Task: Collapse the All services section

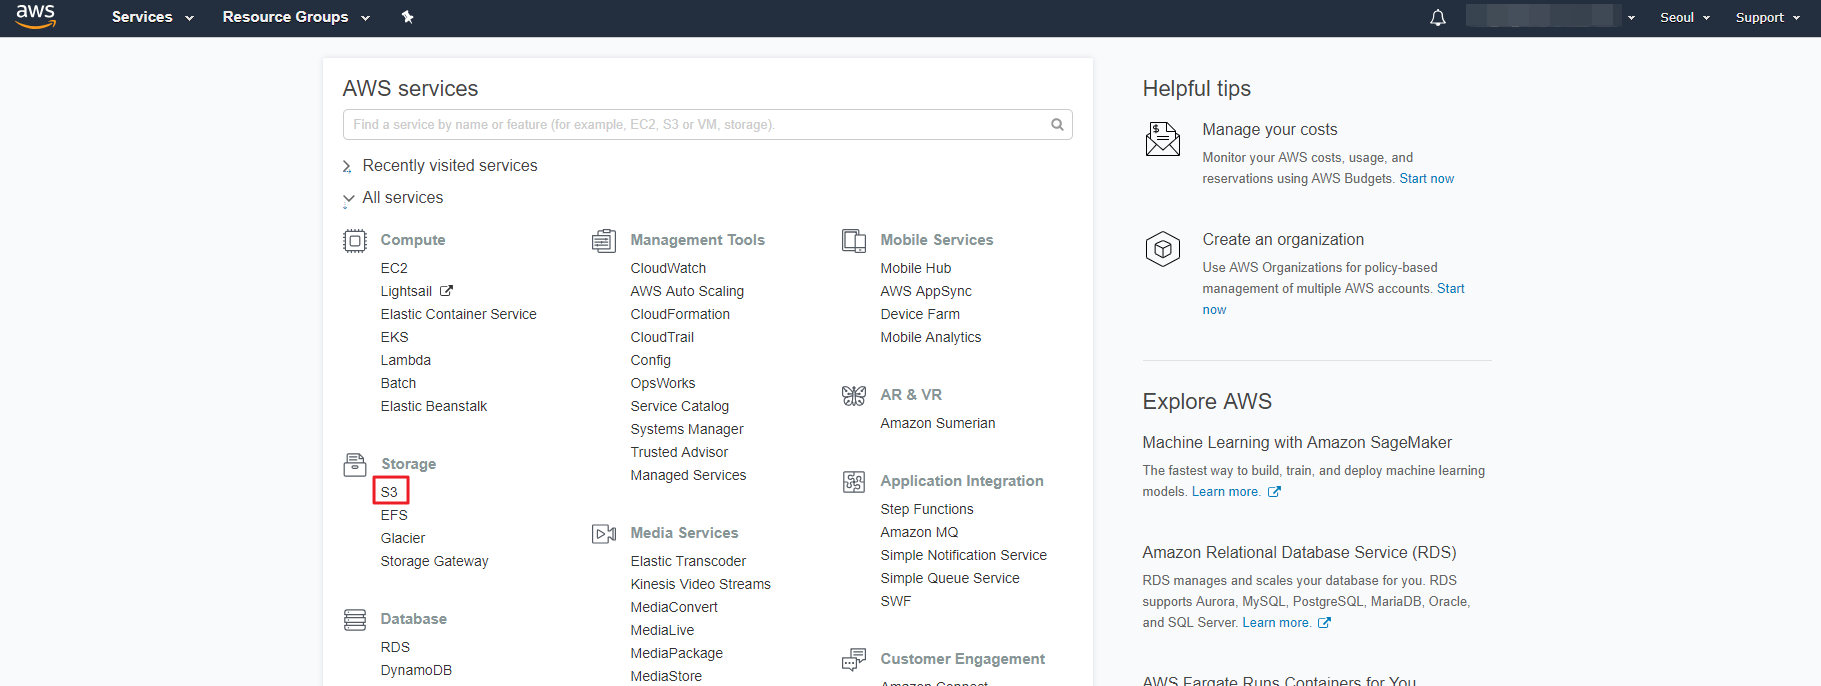Action: (402, 198)
